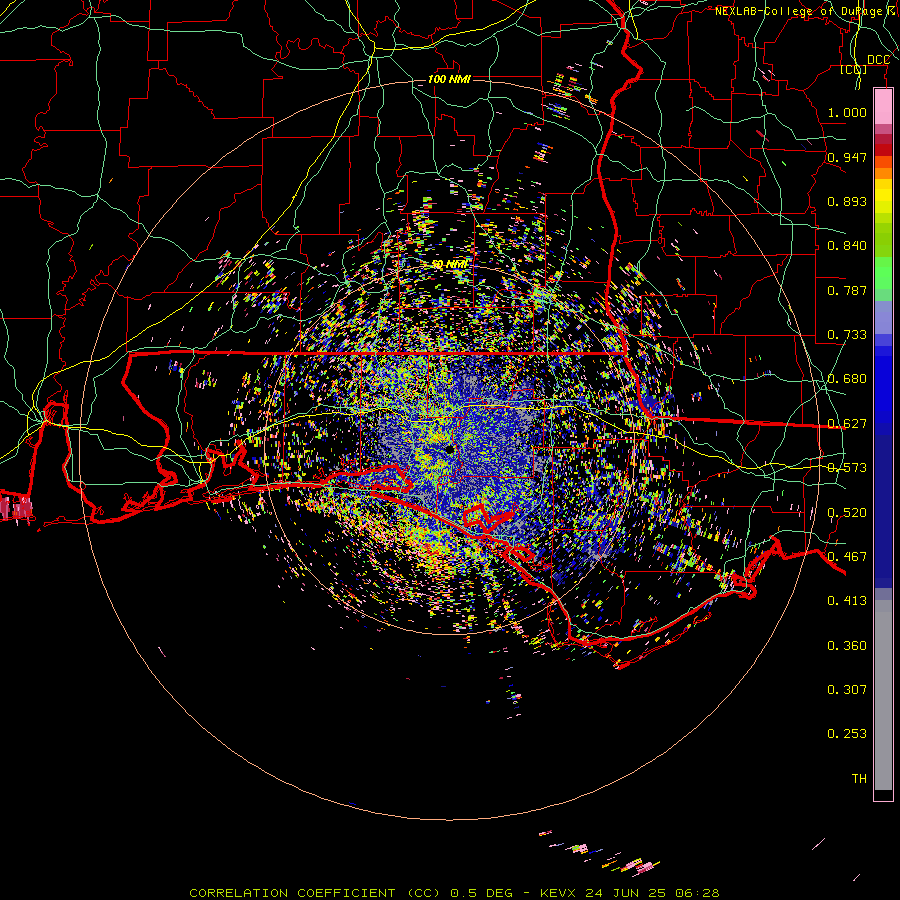900x900 pixels.
Task: Click the 0.733 legend value
Action: click(847, 335)
